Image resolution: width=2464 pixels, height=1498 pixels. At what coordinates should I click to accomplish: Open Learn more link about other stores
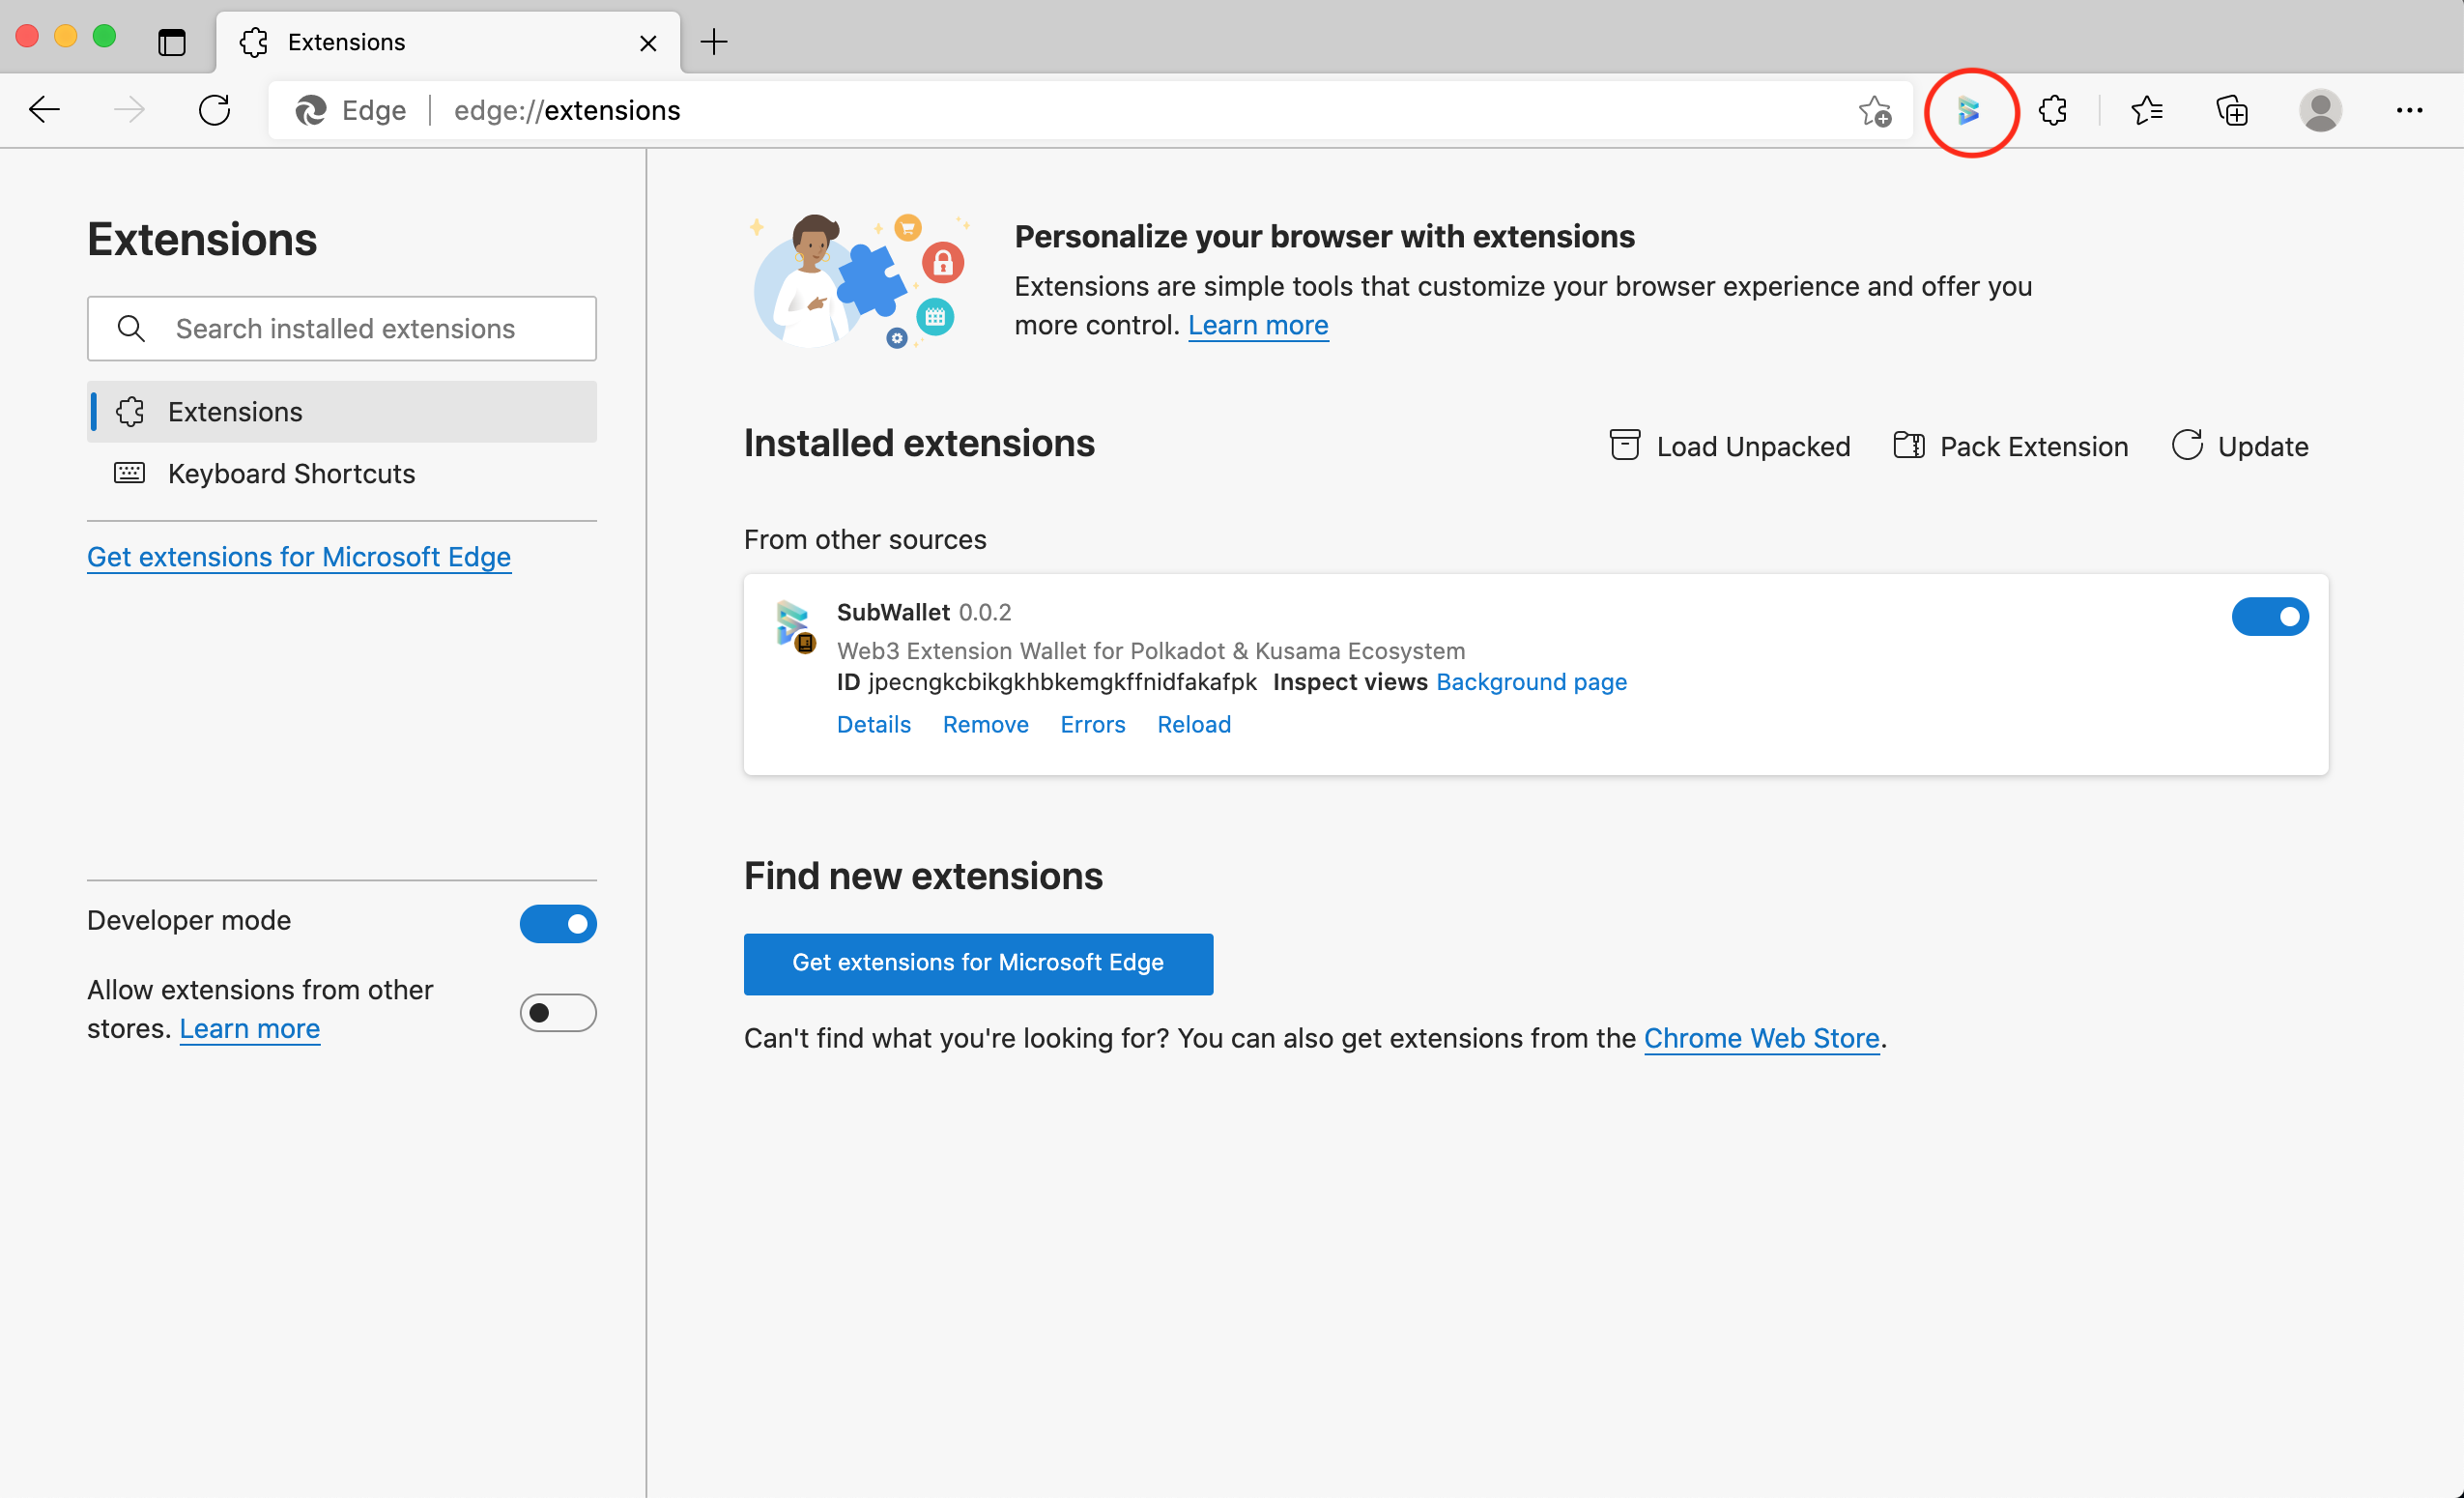point(250,1028)
